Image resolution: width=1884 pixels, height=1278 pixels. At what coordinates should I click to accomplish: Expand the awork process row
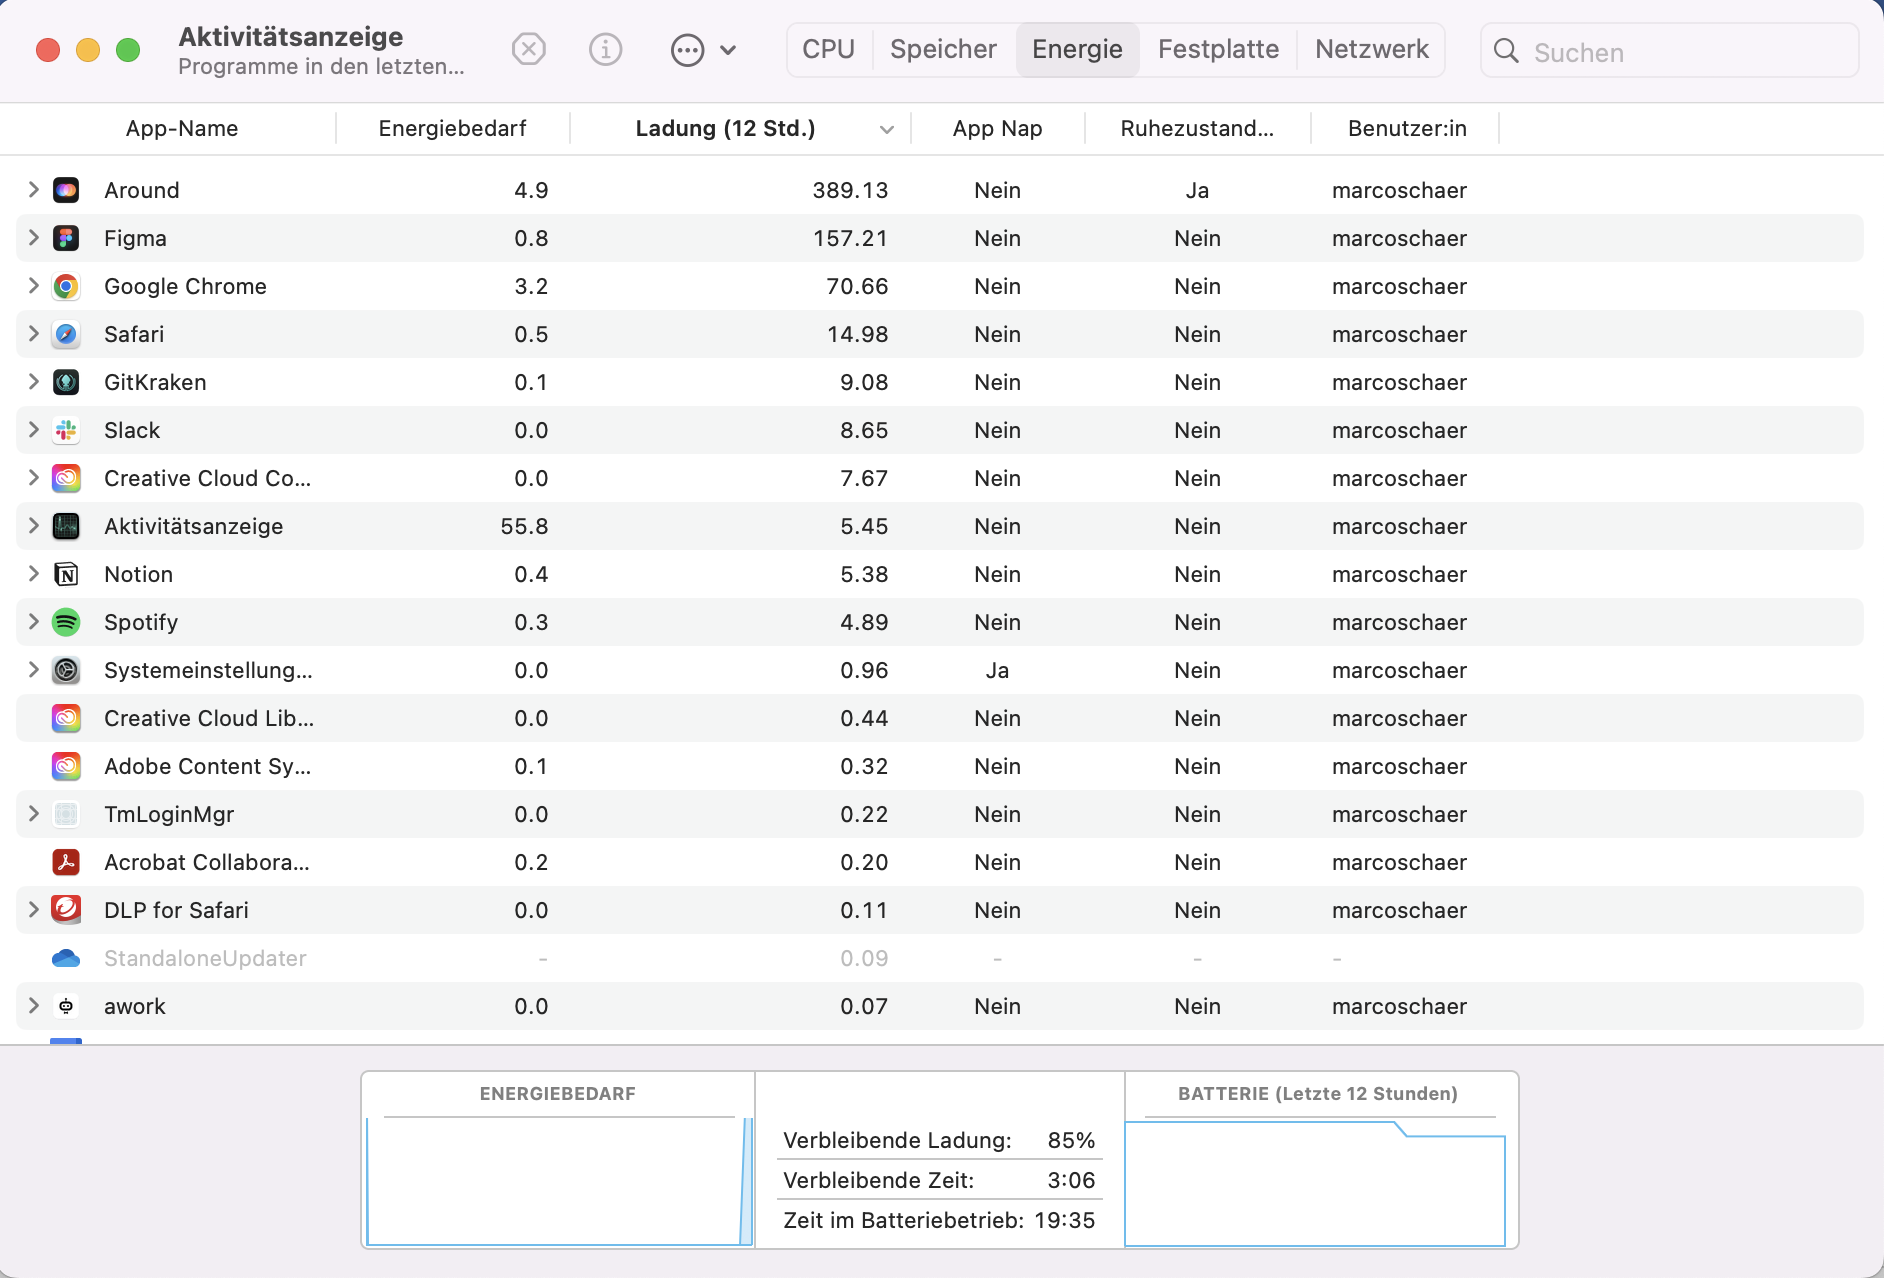(33, 1006)
